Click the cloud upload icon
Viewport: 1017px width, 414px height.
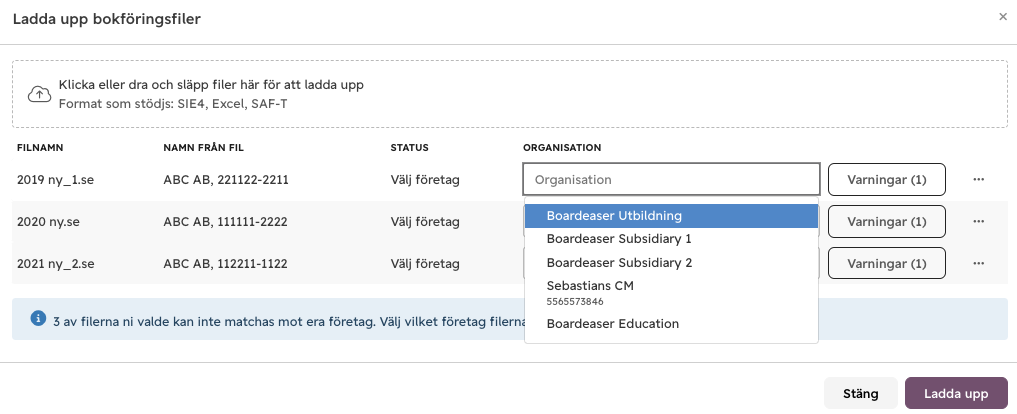(x=40, y=94)
